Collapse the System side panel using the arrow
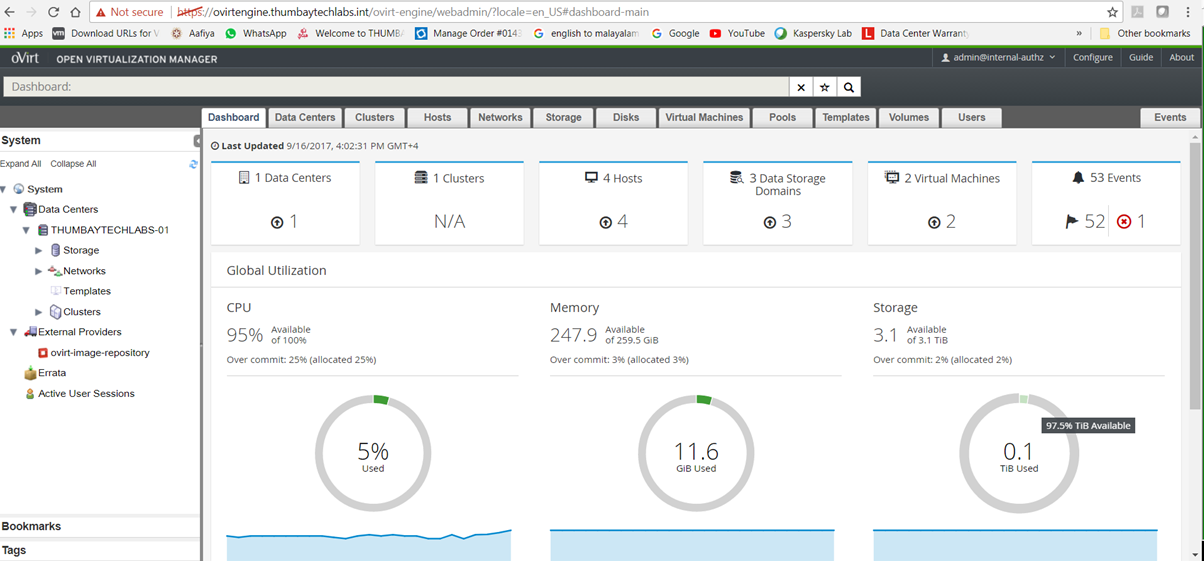This screenshot has width=1204, height=561. pyautogui.click(x=197, y=141)
